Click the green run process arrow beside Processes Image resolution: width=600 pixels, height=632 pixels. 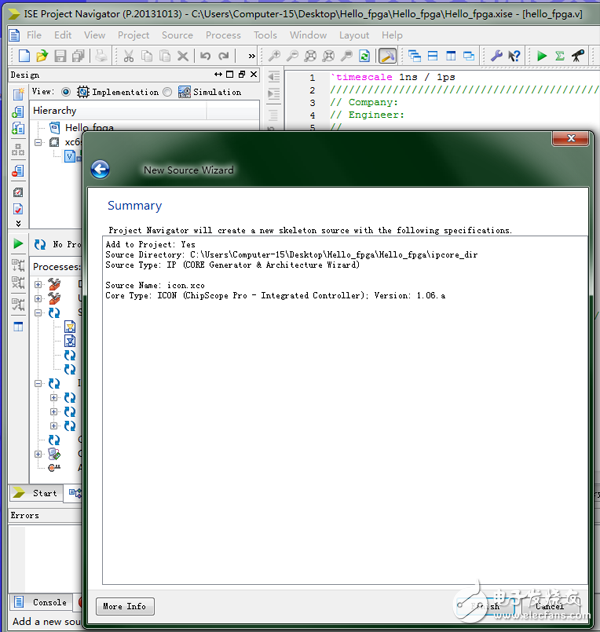[18, 244]
